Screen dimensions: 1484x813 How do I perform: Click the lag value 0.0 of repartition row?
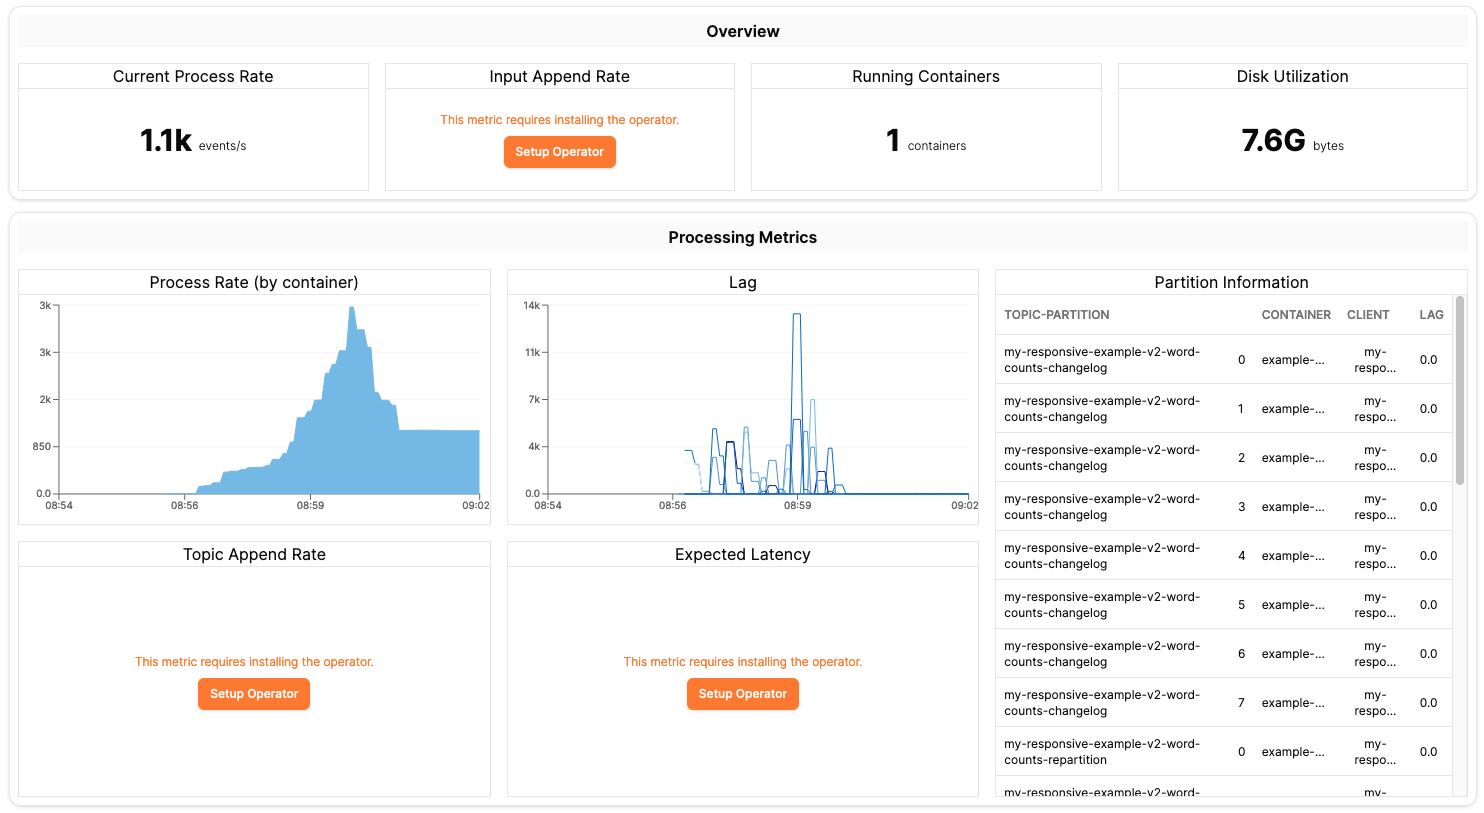point(1428,752)
